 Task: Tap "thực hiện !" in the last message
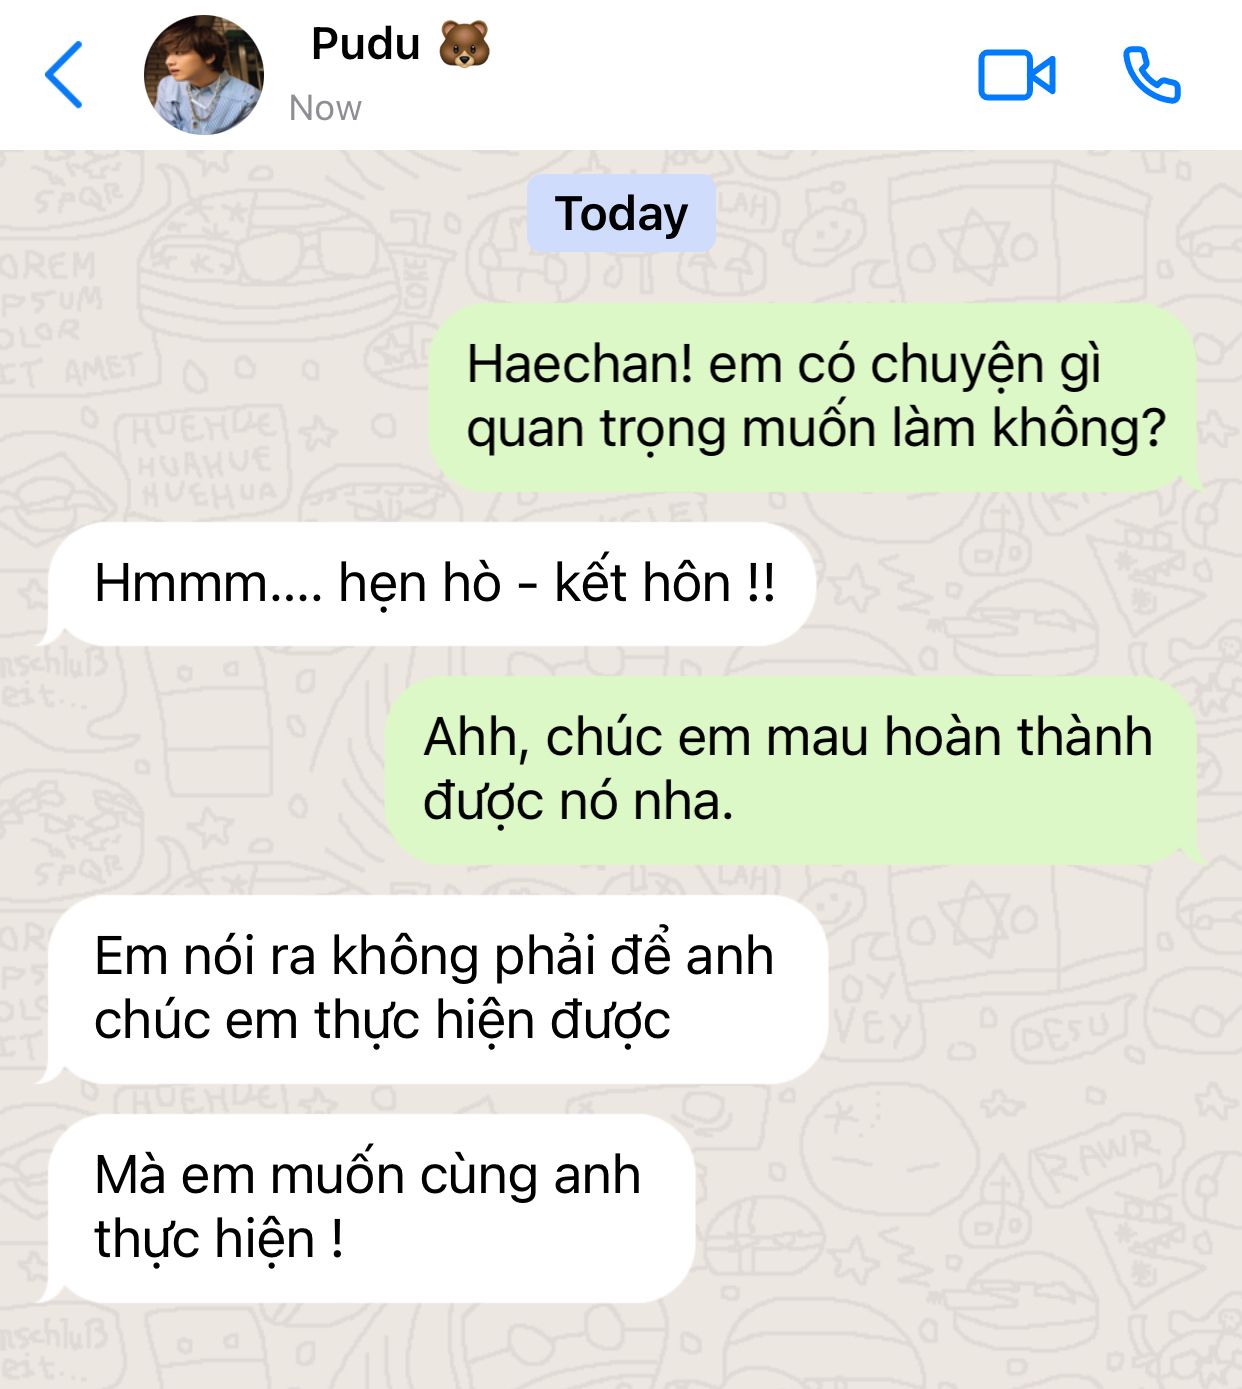coord(219,1240)
